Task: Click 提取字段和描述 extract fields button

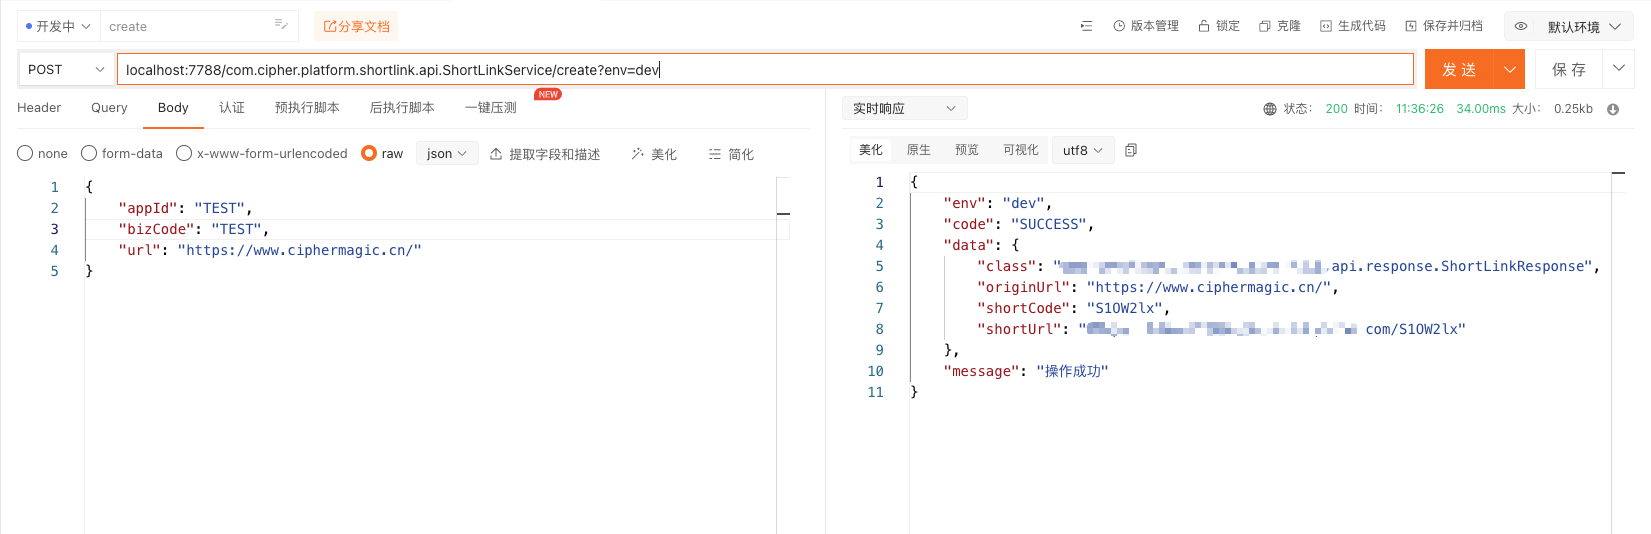Action: pos(545,154)
